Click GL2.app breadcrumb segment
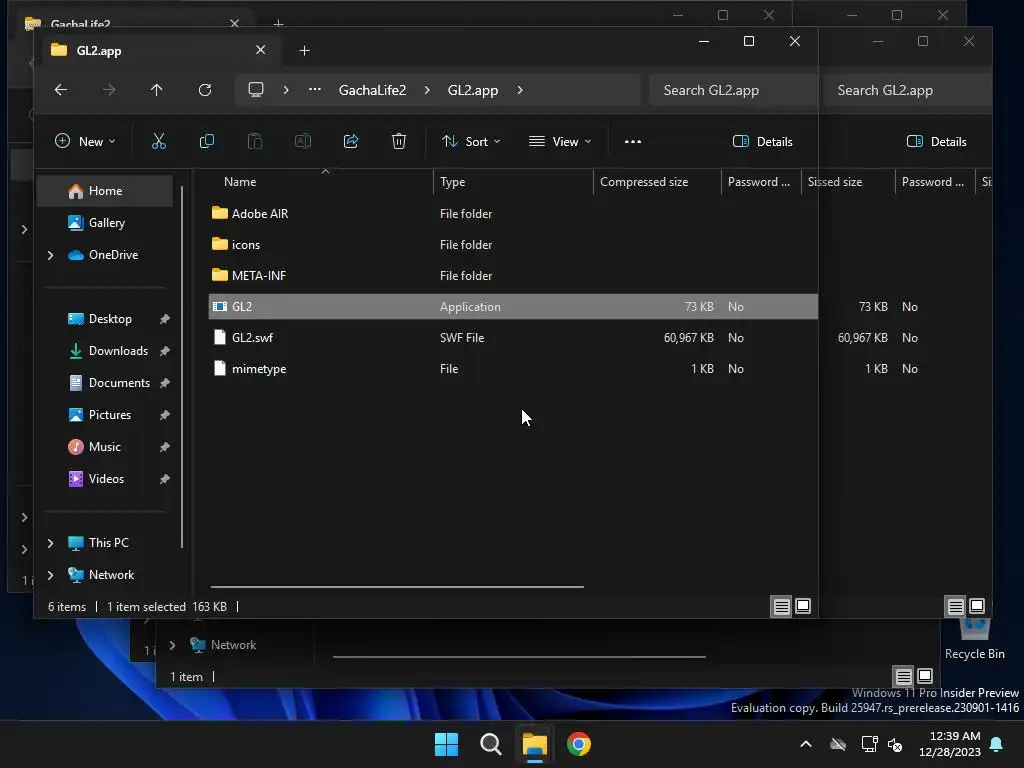 [473, 90]
